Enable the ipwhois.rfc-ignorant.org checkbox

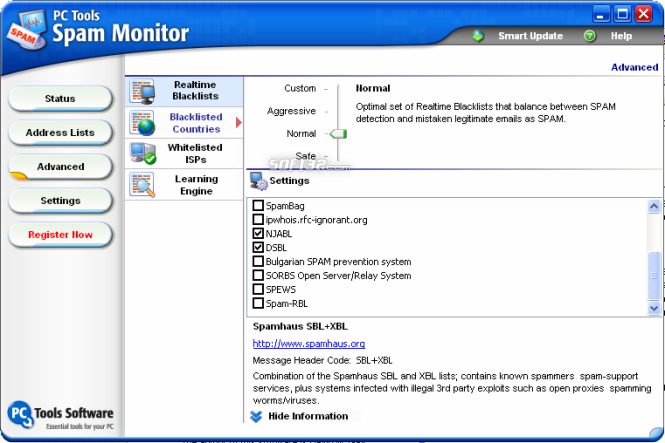(258, 220)
